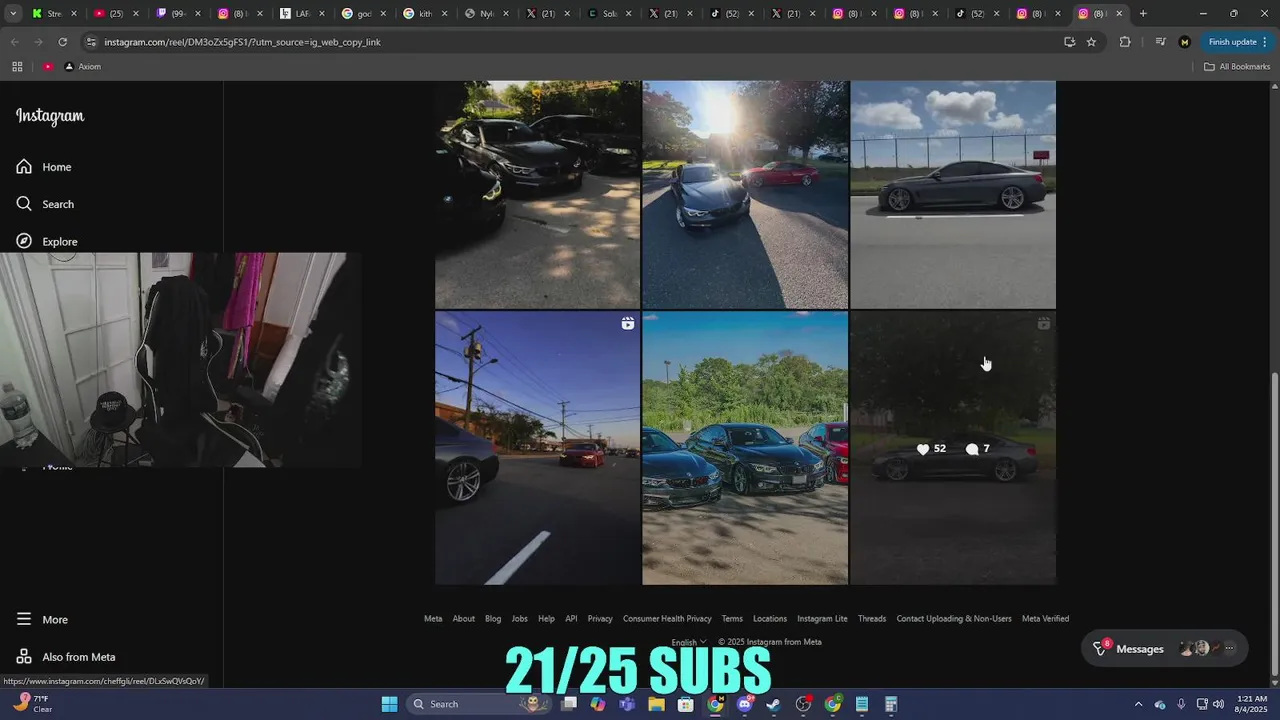Screen dimensions: 1280x720
Task: Open the Explore page in sidebar
Action: pos(47,242)
